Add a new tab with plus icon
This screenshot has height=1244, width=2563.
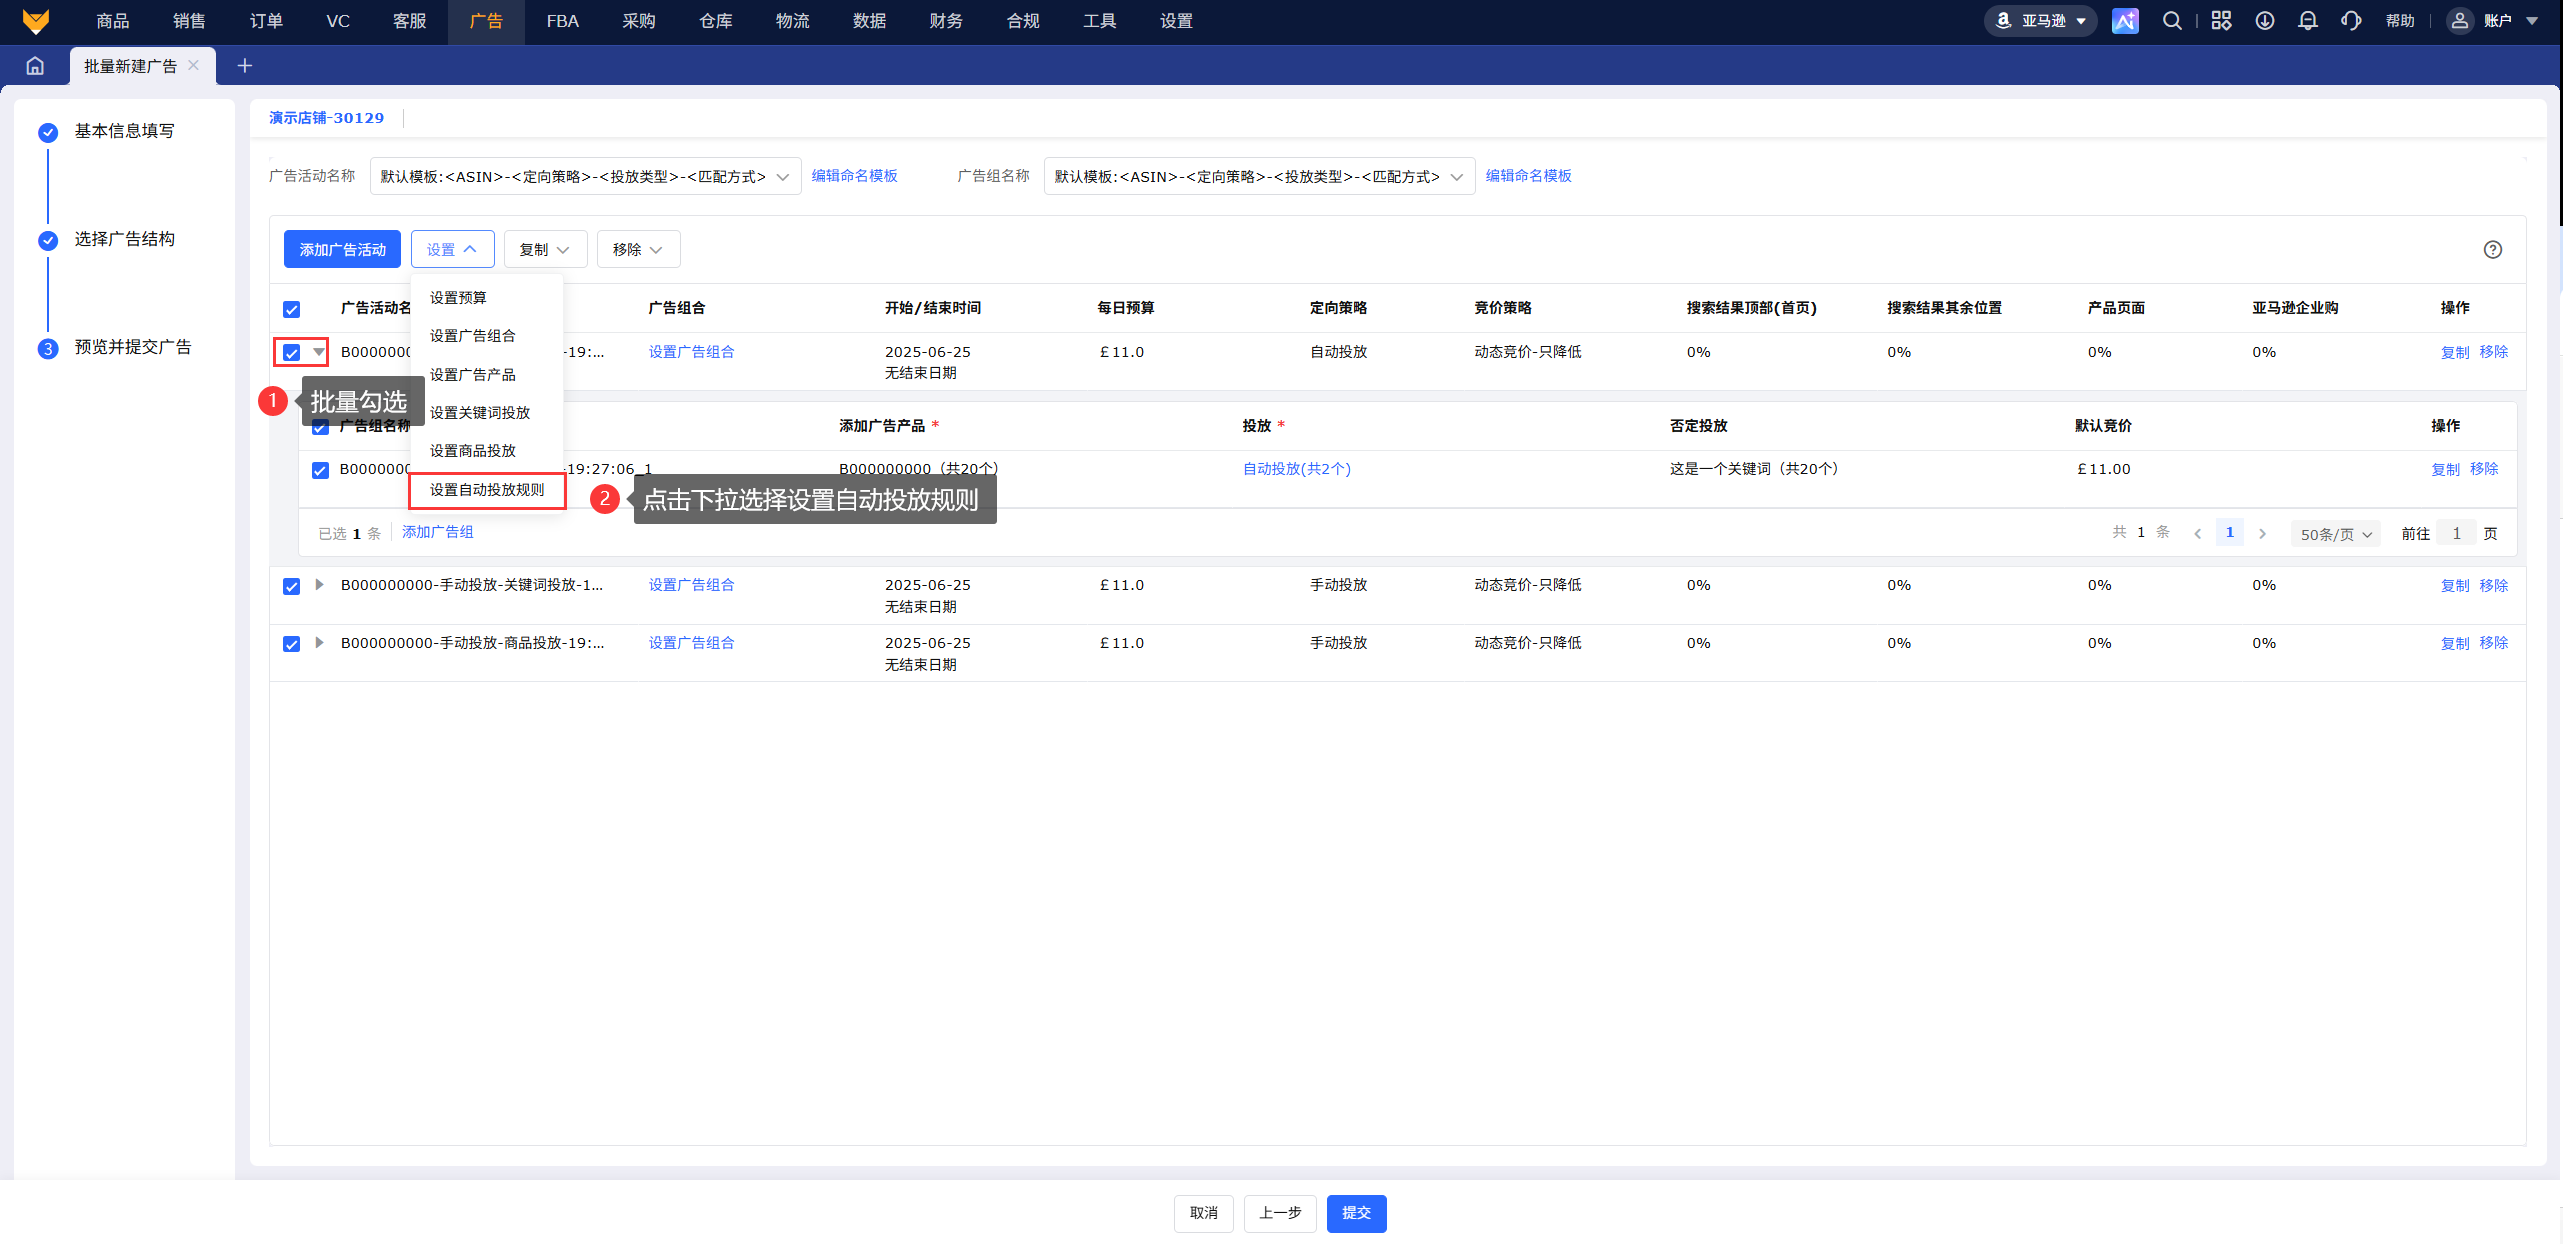244,66
